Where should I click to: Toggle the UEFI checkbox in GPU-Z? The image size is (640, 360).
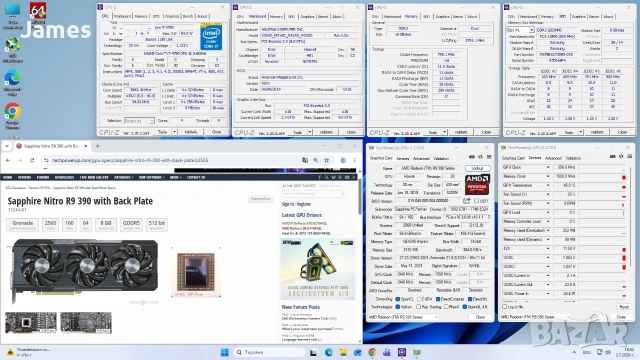(x=476, y=201)
